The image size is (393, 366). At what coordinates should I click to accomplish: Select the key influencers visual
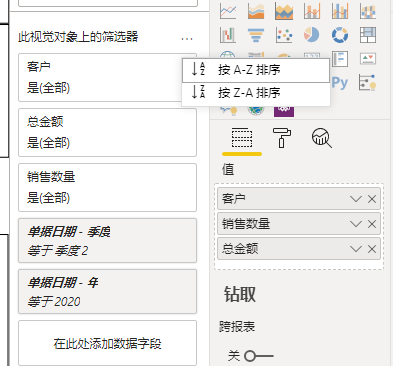click(368, 83)
